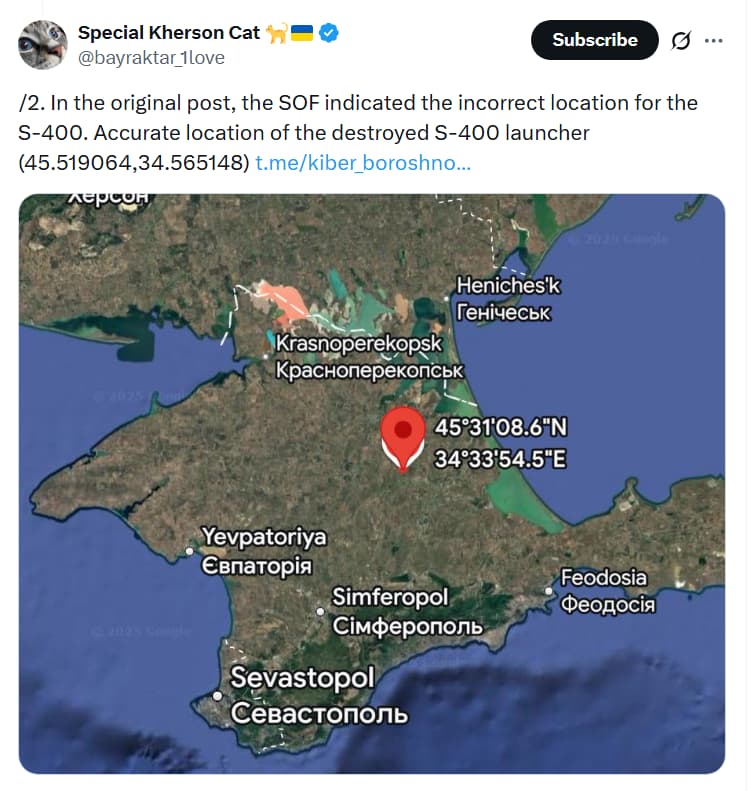Click the tweet text about the S-400
This screenshot has height=791, width=753.
[x=358, y=117]
